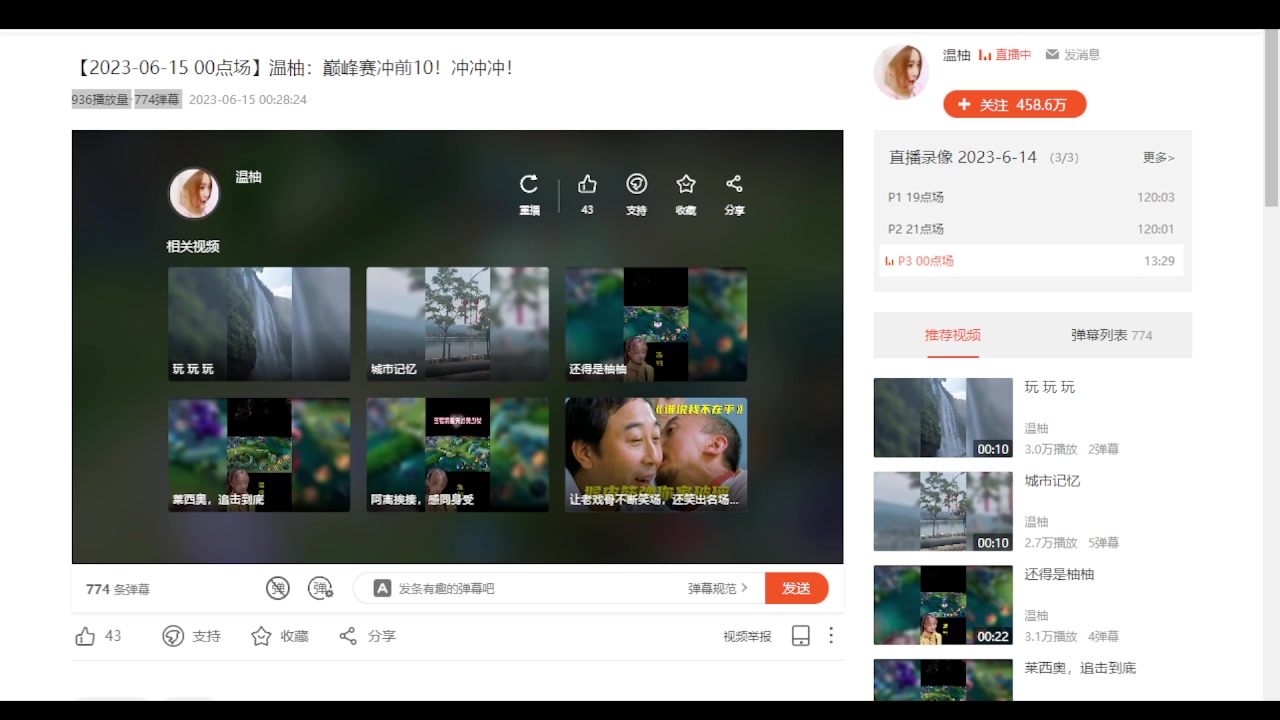Like the video via thumbs-up icon showing 43
This screenshot has height=720, width=1280.
coord(587,192)
